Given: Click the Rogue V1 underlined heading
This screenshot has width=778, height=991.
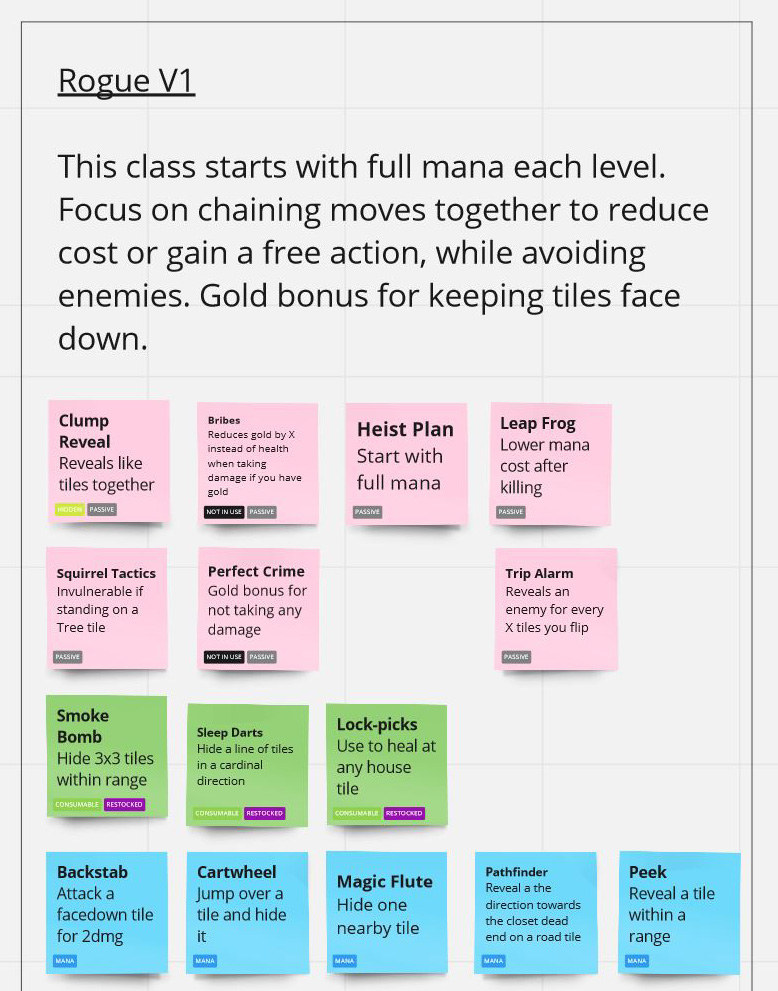Looking at the screenshot, I should (x=126, y=81).
